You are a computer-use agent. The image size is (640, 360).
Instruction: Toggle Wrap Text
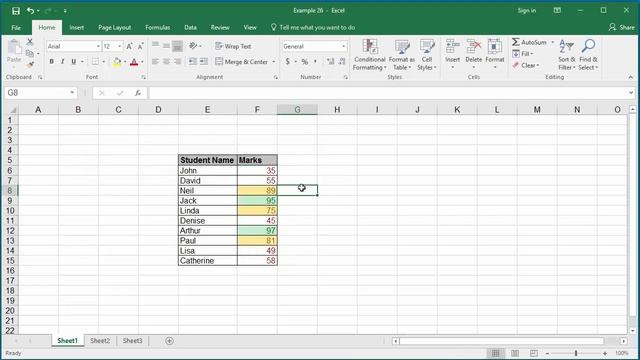pos(233,46)
